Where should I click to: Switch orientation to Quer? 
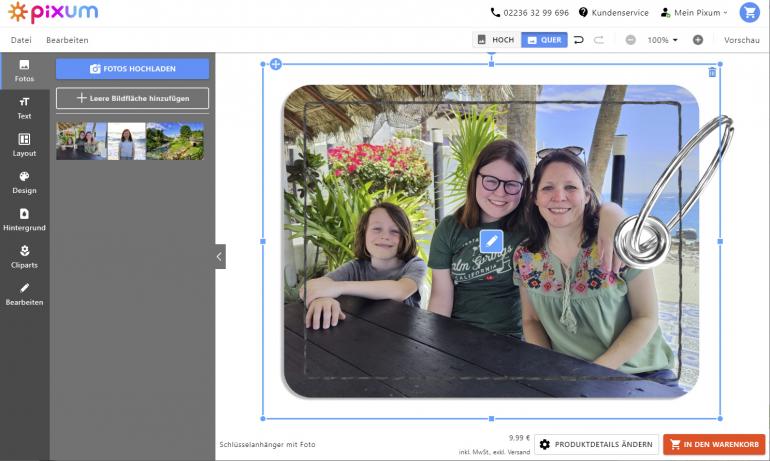544,40
